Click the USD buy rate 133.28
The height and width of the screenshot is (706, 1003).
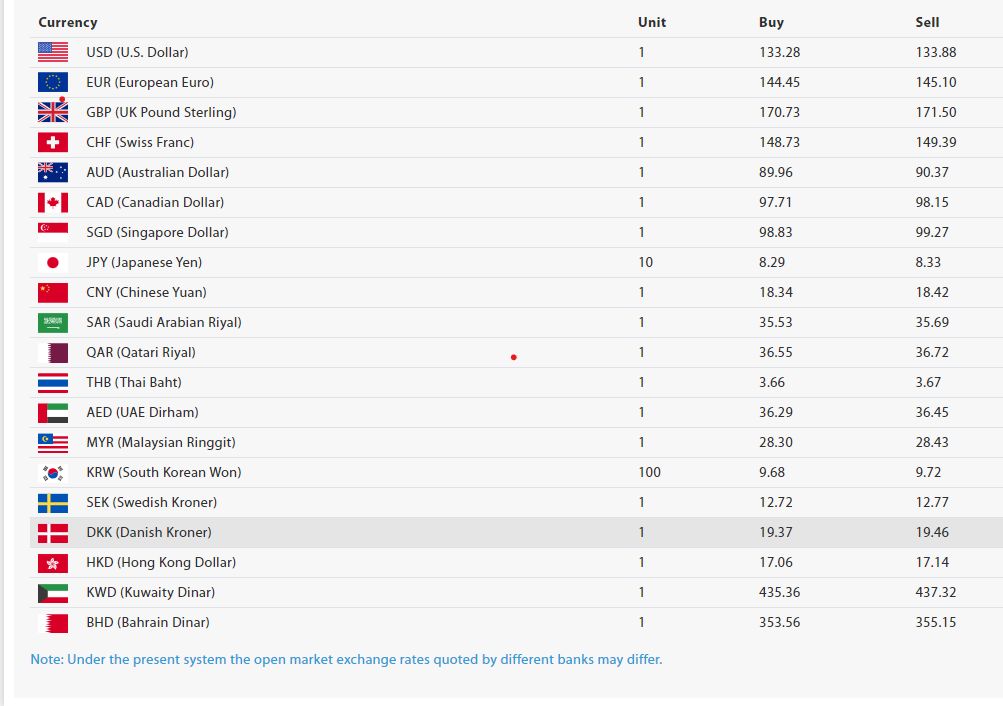[780, 52]
